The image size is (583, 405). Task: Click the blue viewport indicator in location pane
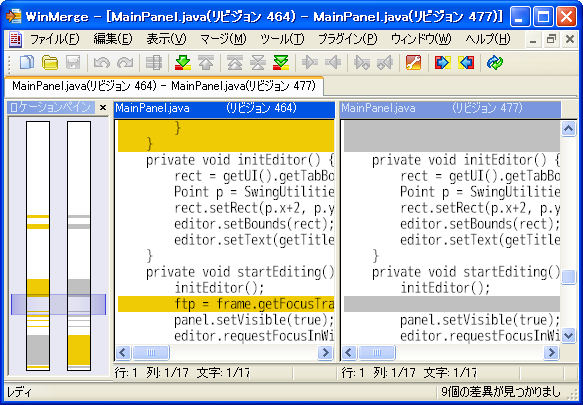58,304
